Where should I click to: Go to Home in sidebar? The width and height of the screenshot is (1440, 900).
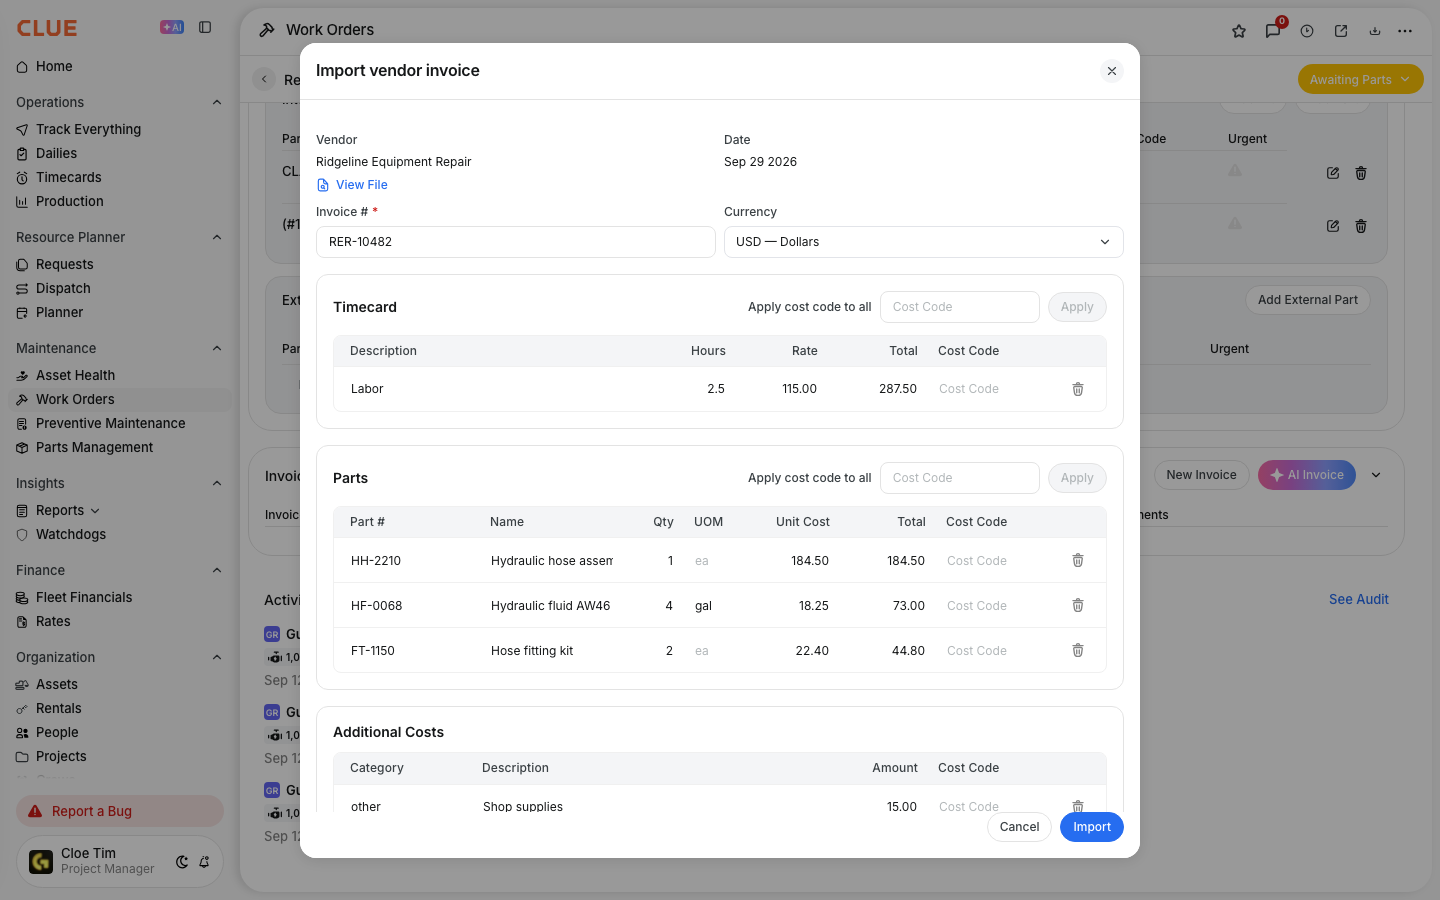54,67
